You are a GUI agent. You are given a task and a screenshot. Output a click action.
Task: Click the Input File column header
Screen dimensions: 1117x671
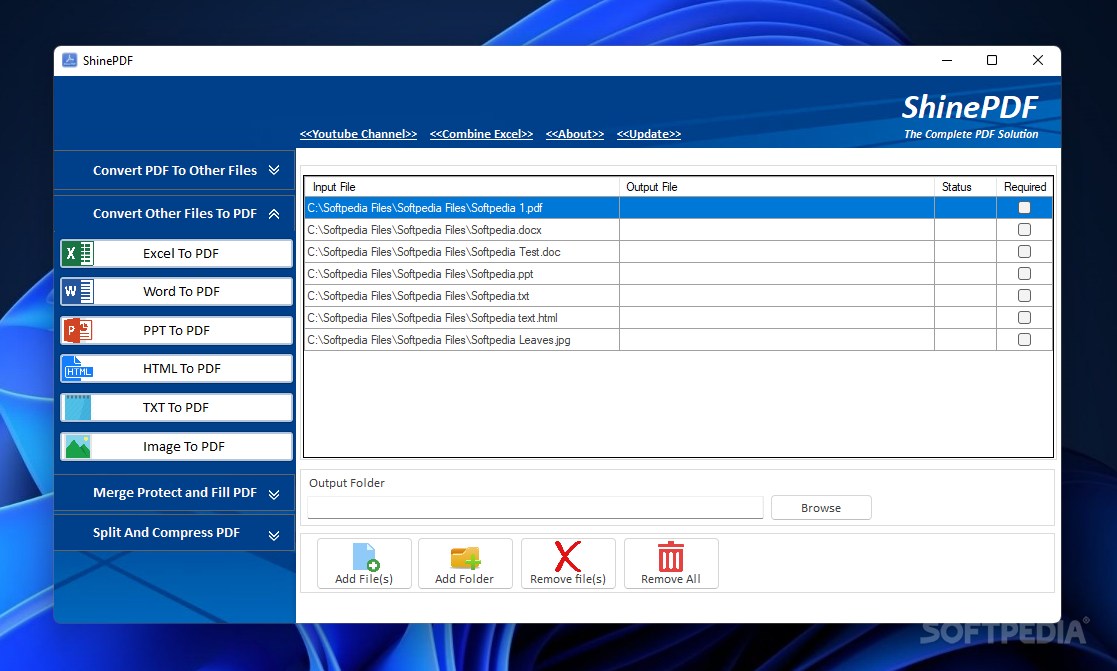[462, 187]
